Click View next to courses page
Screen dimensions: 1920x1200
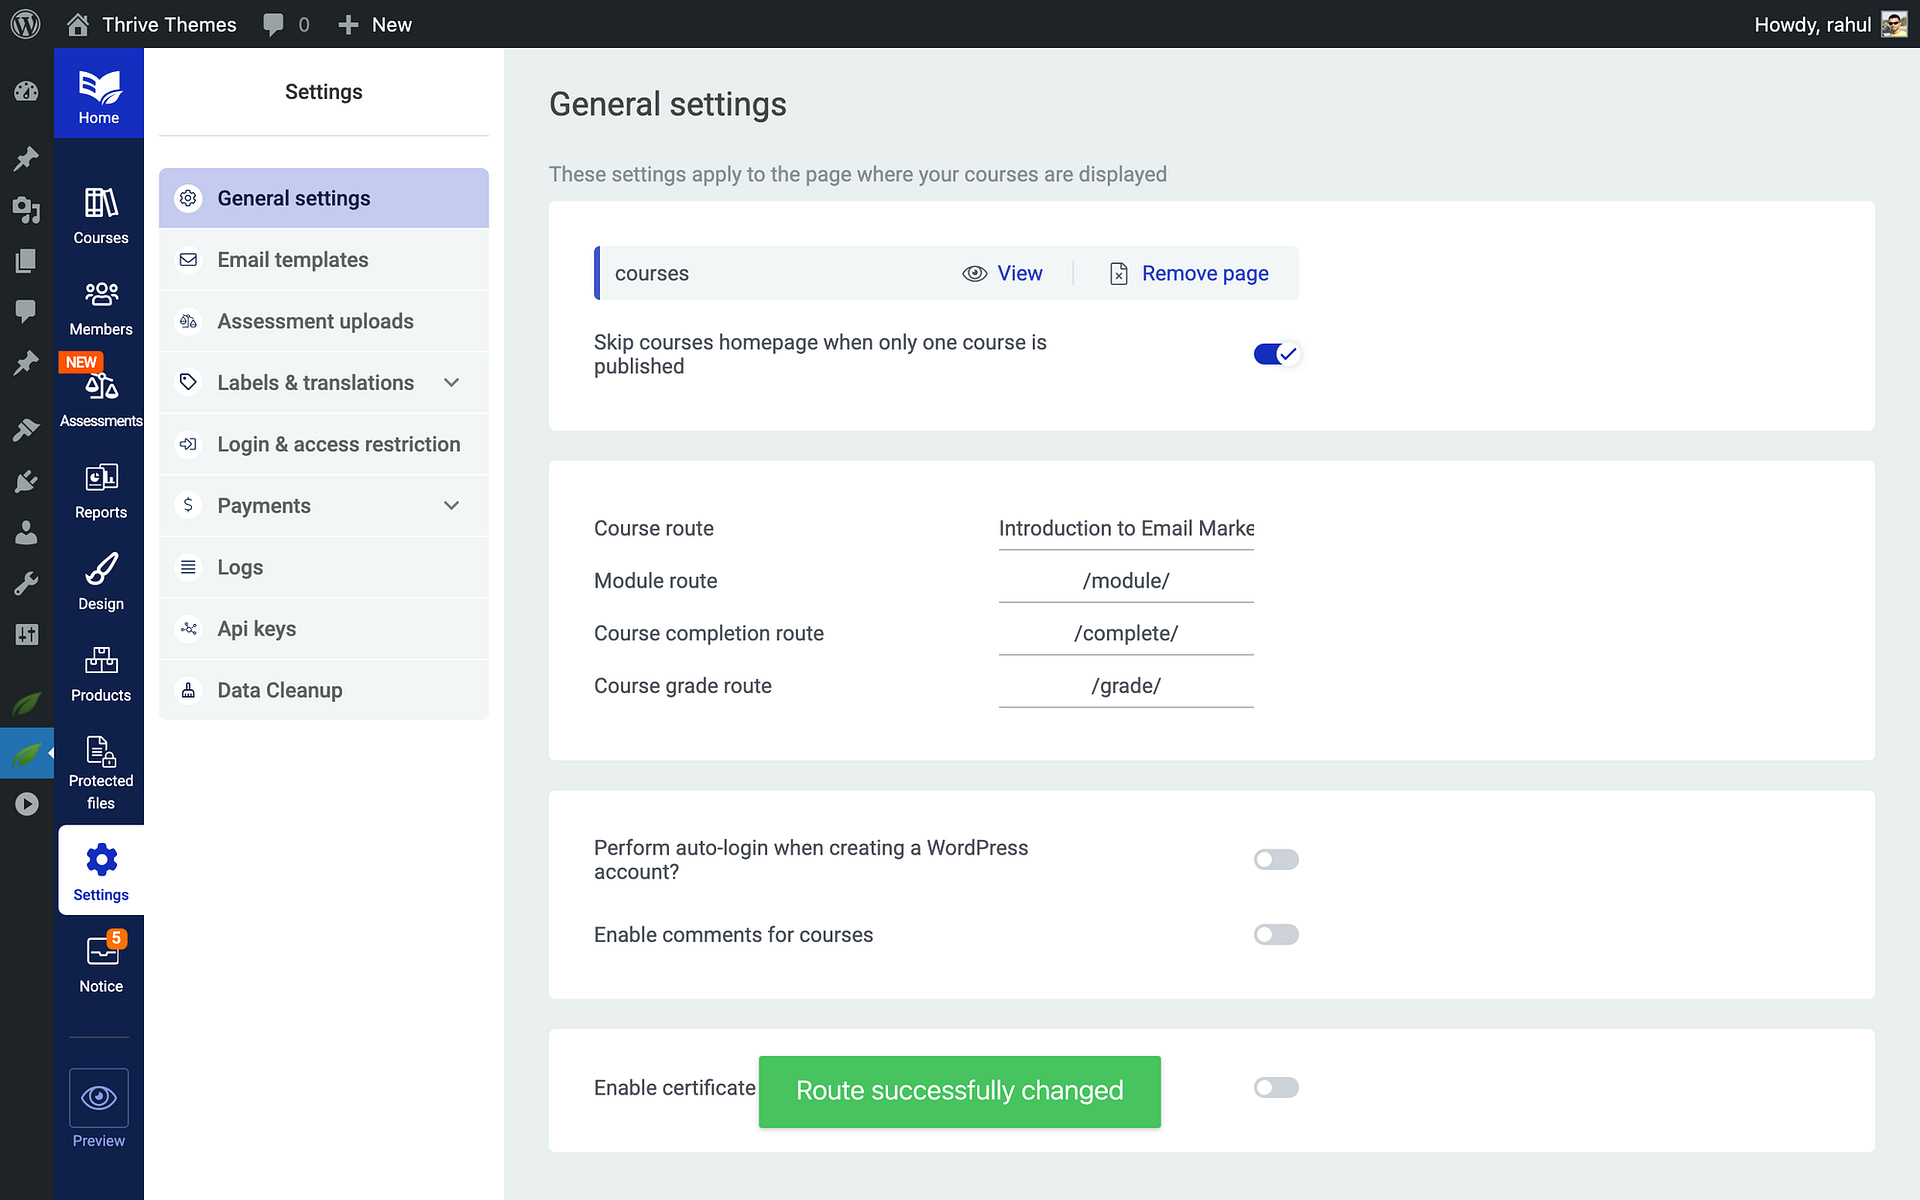tap(1019, 273)
